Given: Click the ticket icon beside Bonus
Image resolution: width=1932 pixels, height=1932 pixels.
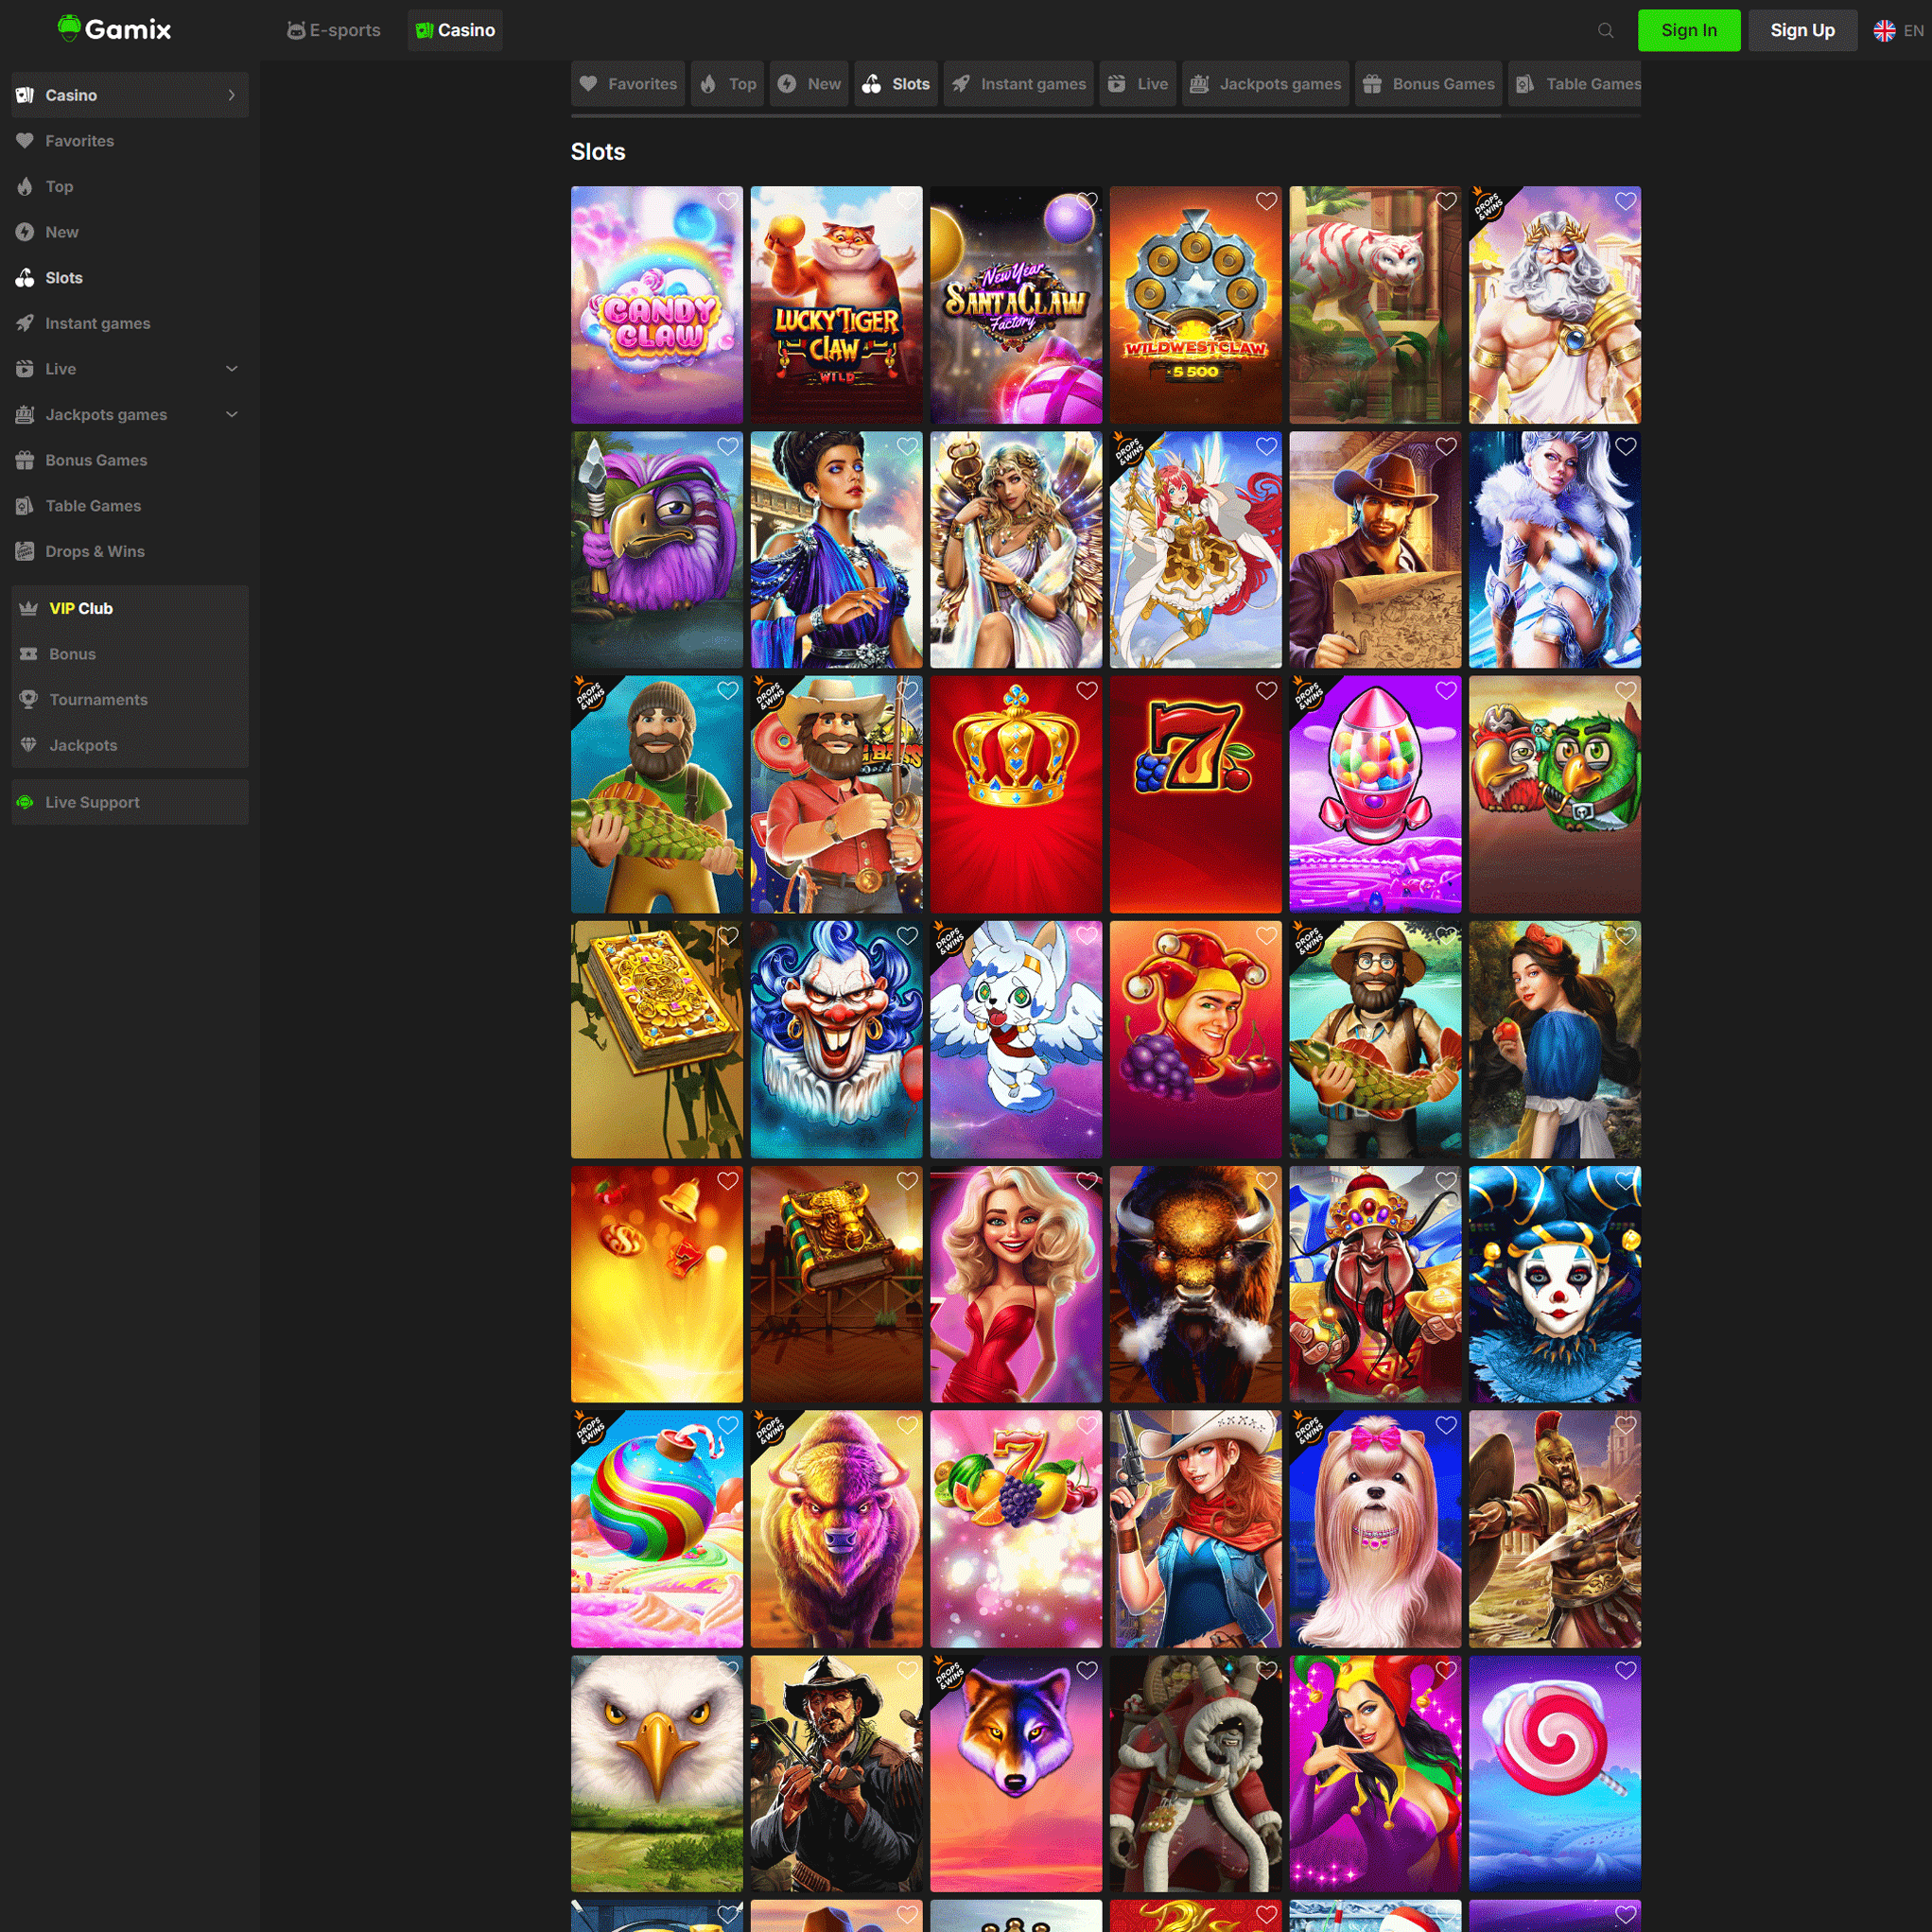Looking at the screenshot, I should (29, 654).
